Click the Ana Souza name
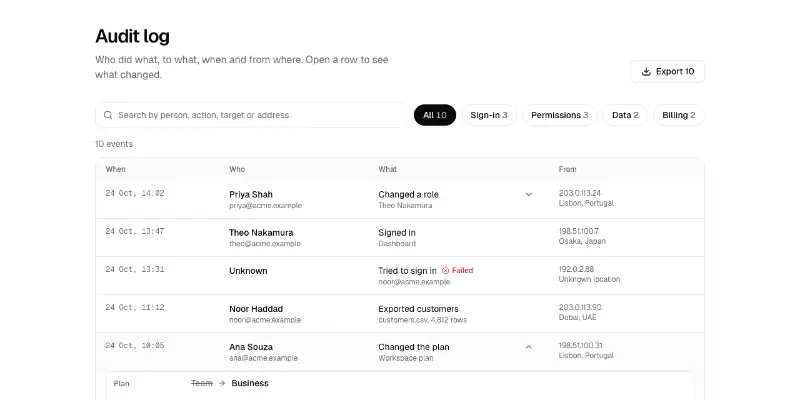Viewport: 800px width, 400px height. [x=252, y=347]
